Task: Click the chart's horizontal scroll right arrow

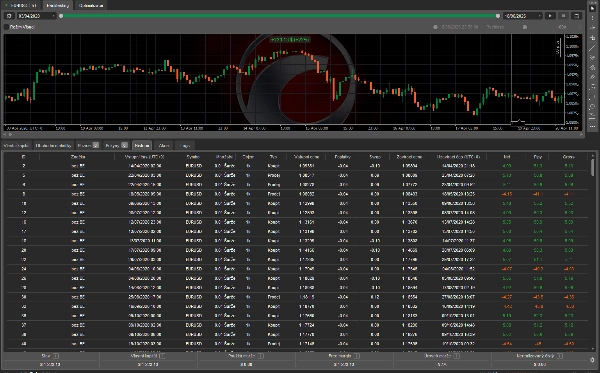Action: 581,135
